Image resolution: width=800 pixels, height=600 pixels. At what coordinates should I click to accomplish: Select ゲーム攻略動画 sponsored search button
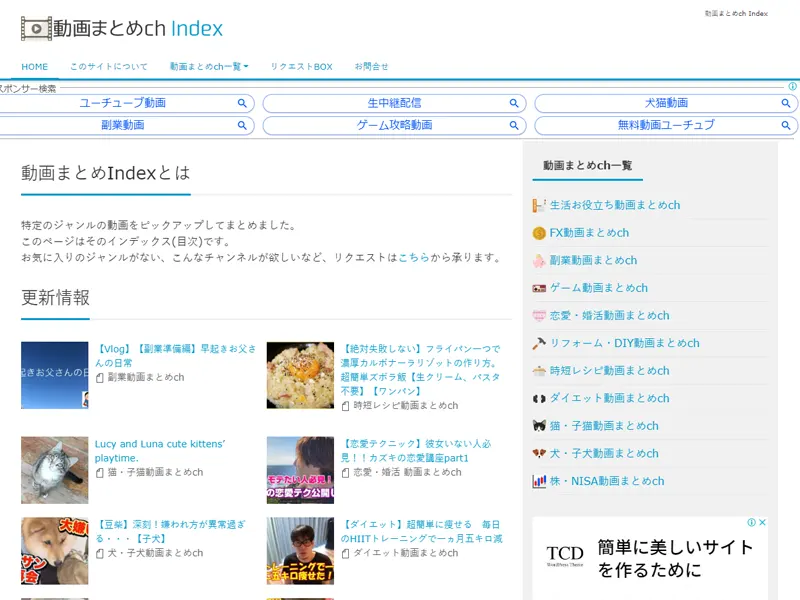tap(394, 125)
